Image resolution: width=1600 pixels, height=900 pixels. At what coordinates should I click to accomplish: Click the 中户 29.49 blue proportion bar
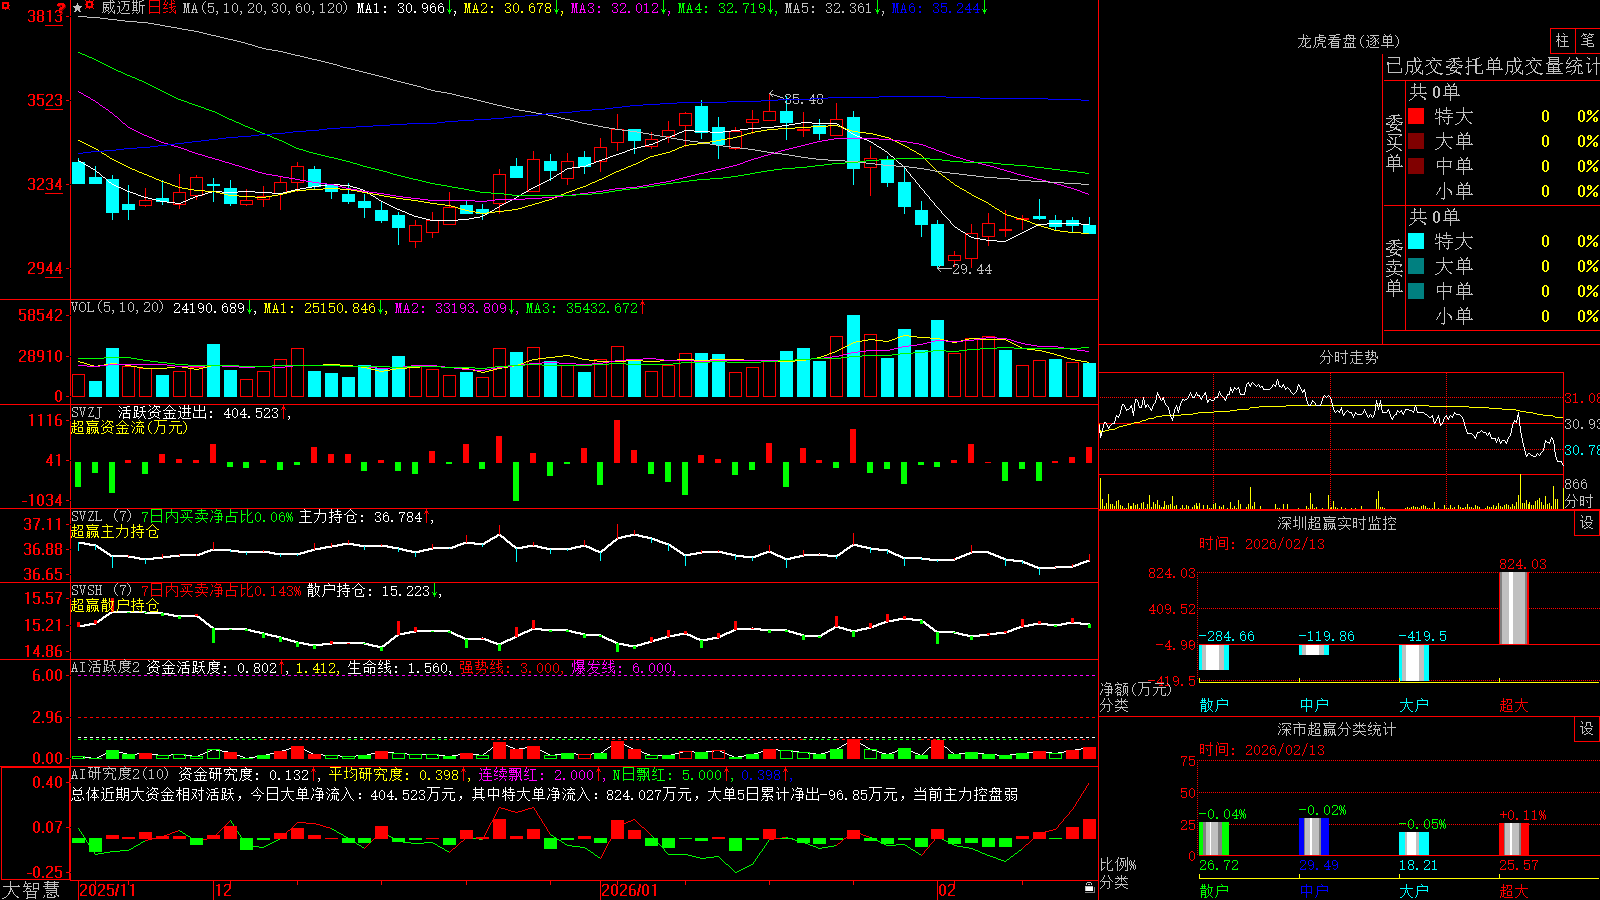[x=1314, y=836]
